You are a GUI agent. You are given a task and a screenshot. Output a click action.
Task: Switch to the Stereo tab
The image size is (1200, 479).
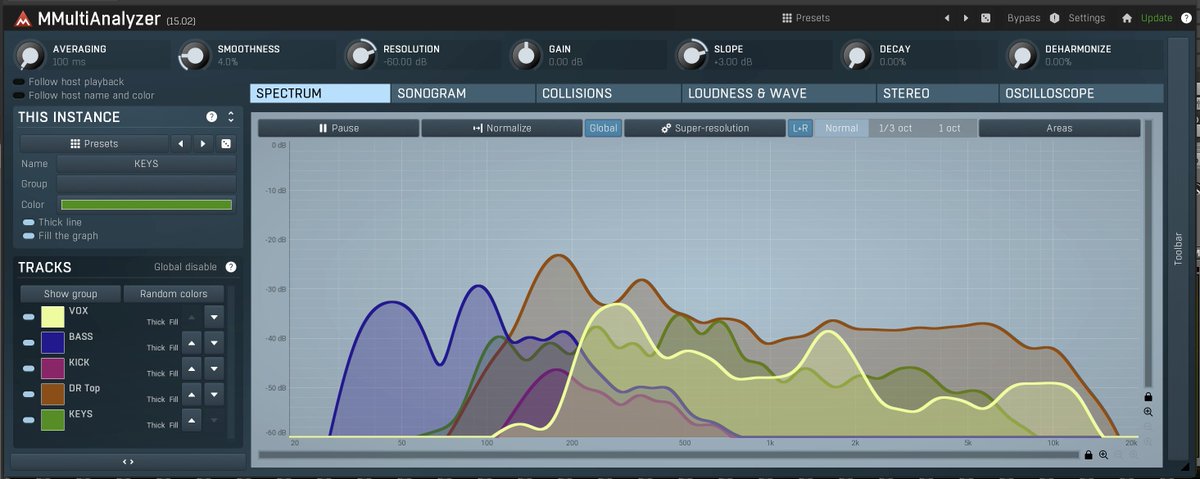click(x=937, y=93)
